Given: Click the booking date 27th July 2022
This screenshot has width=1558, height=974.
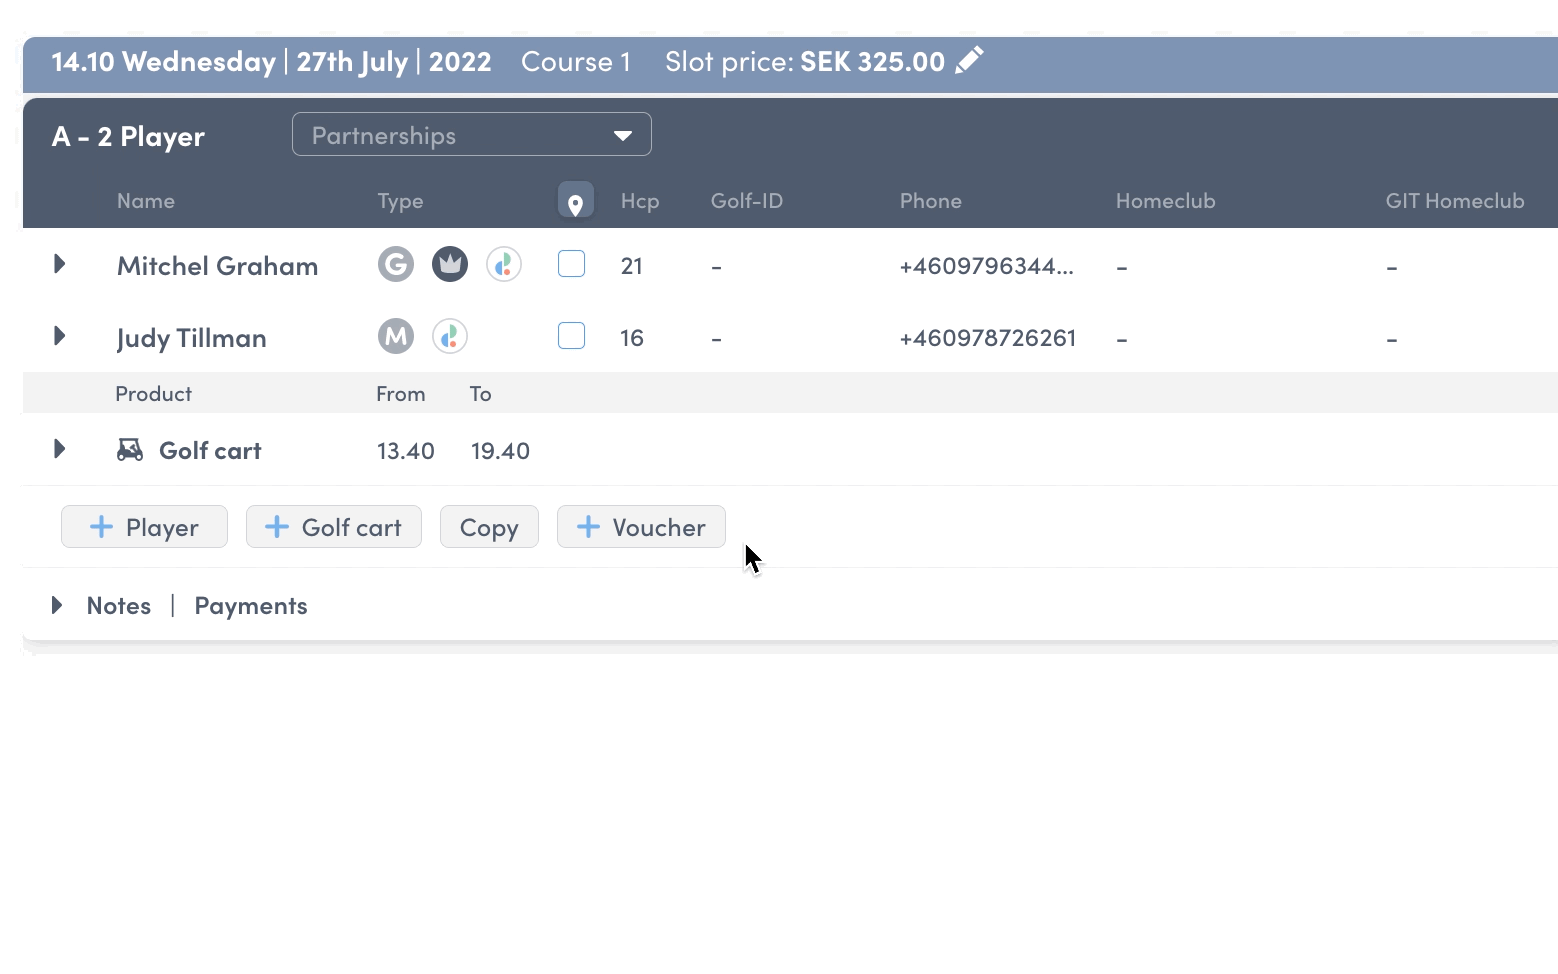Looking at the screenshot, I should pos(394,61).
